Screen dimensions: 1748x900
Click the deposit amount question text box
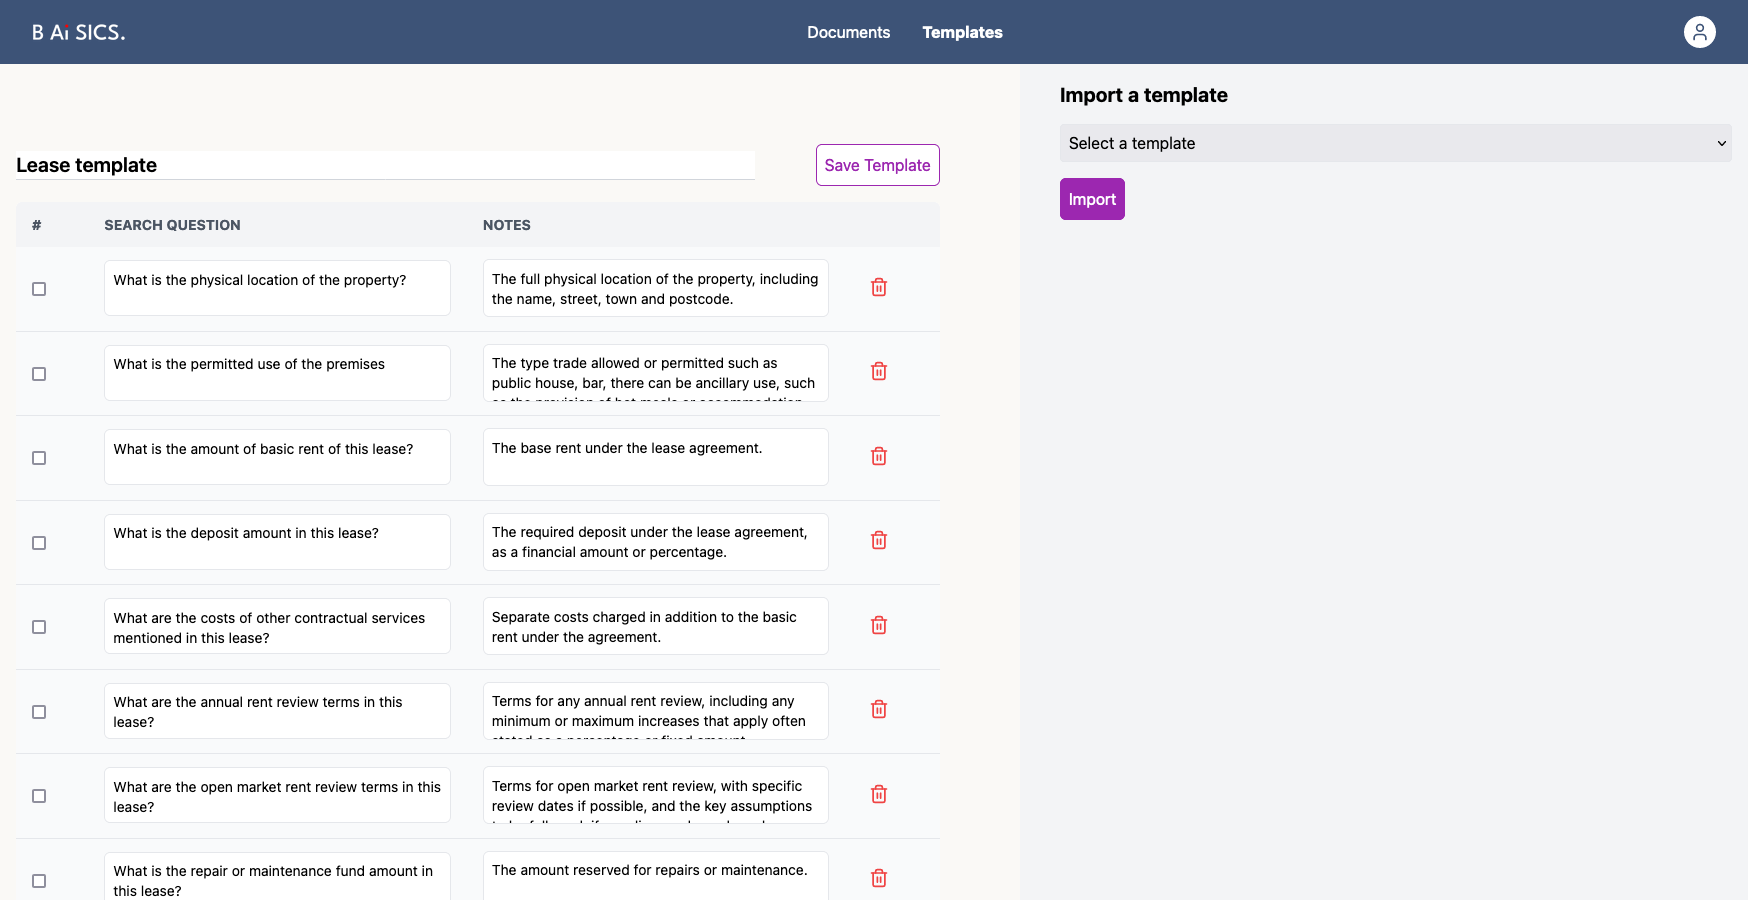(x=277, y=542)
